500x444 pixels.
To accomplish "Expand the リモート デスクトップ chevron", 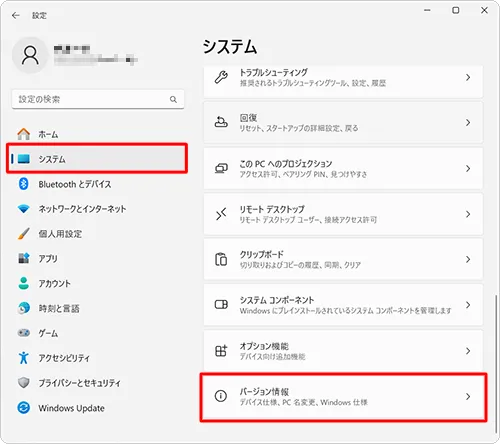I will point(468,214).
